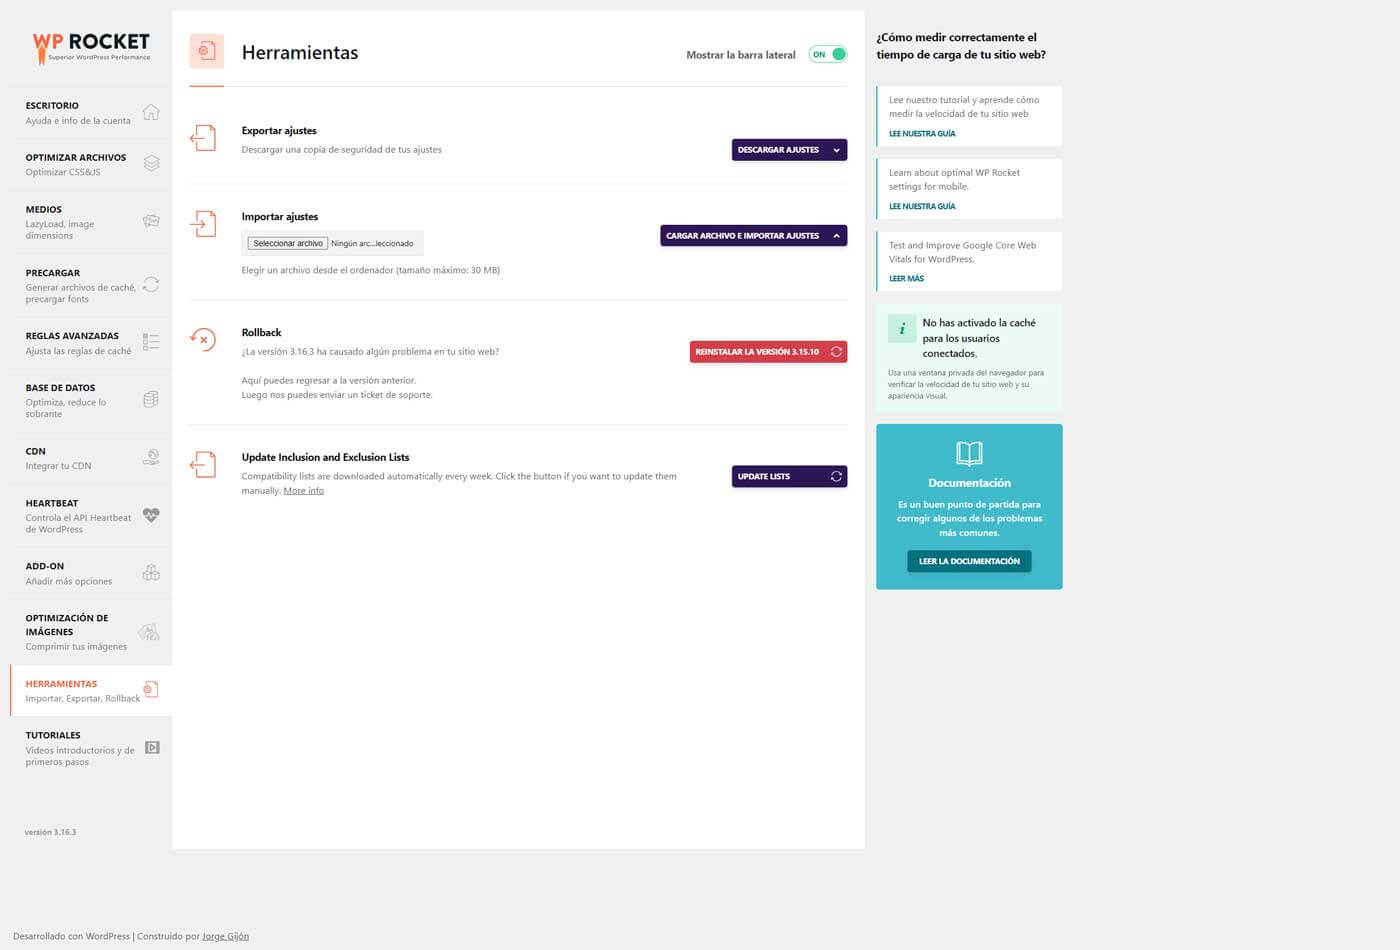The image size is (1400, 950).
Task: Open the Precargar section
Action: pos(91,285)
